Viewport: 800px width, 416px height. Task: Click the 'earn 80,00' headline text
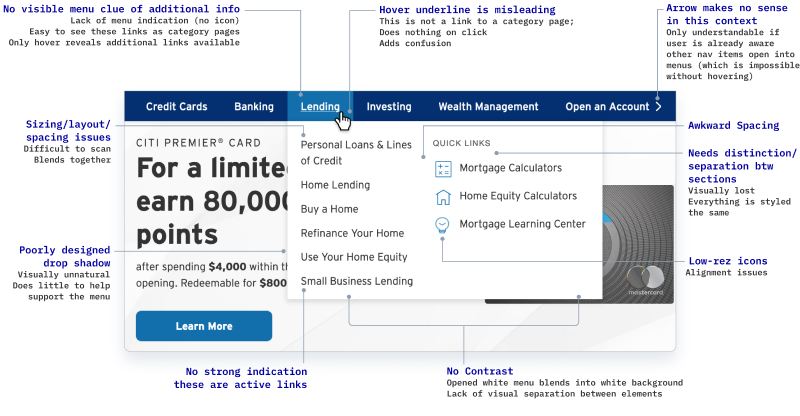point(212,201)
